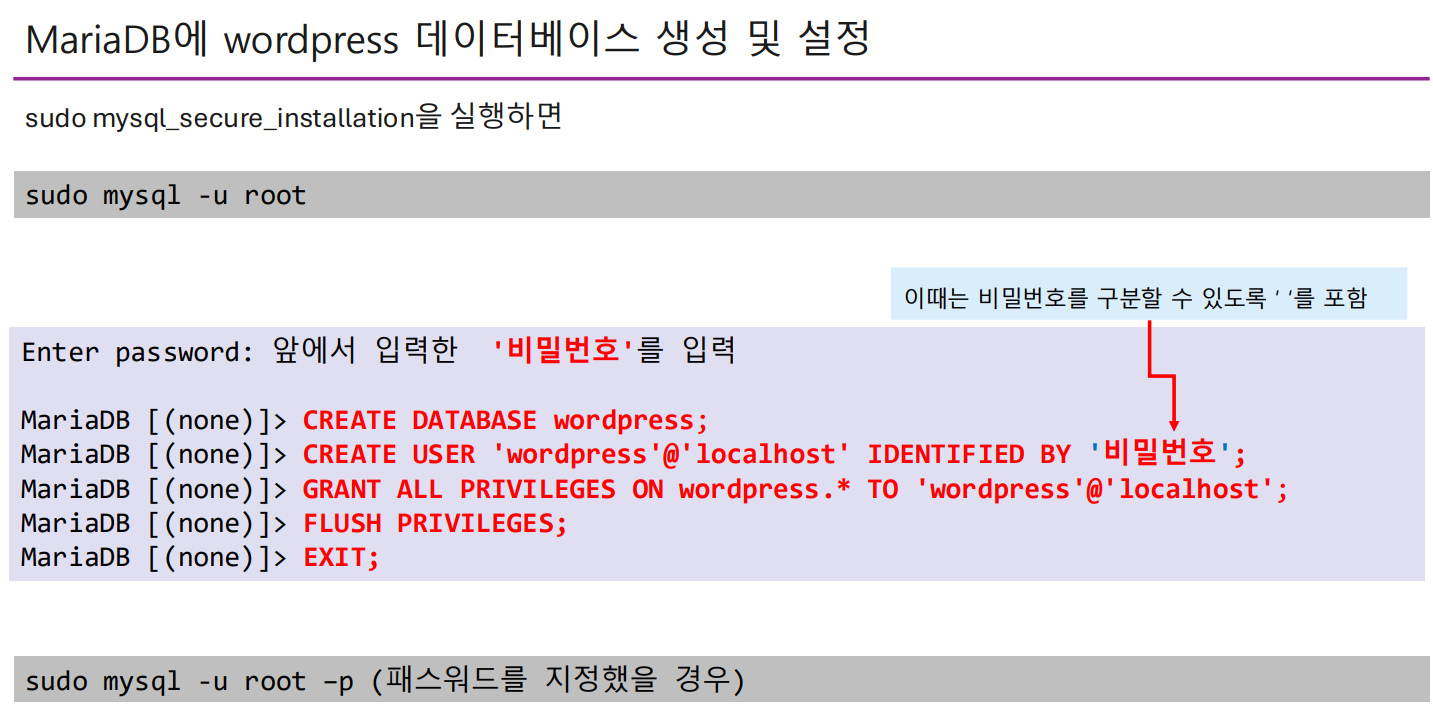Click the blue callout note about quoting 비밀번호
The width and height of the screenshot is (1433, 704).
(1148, 294)
